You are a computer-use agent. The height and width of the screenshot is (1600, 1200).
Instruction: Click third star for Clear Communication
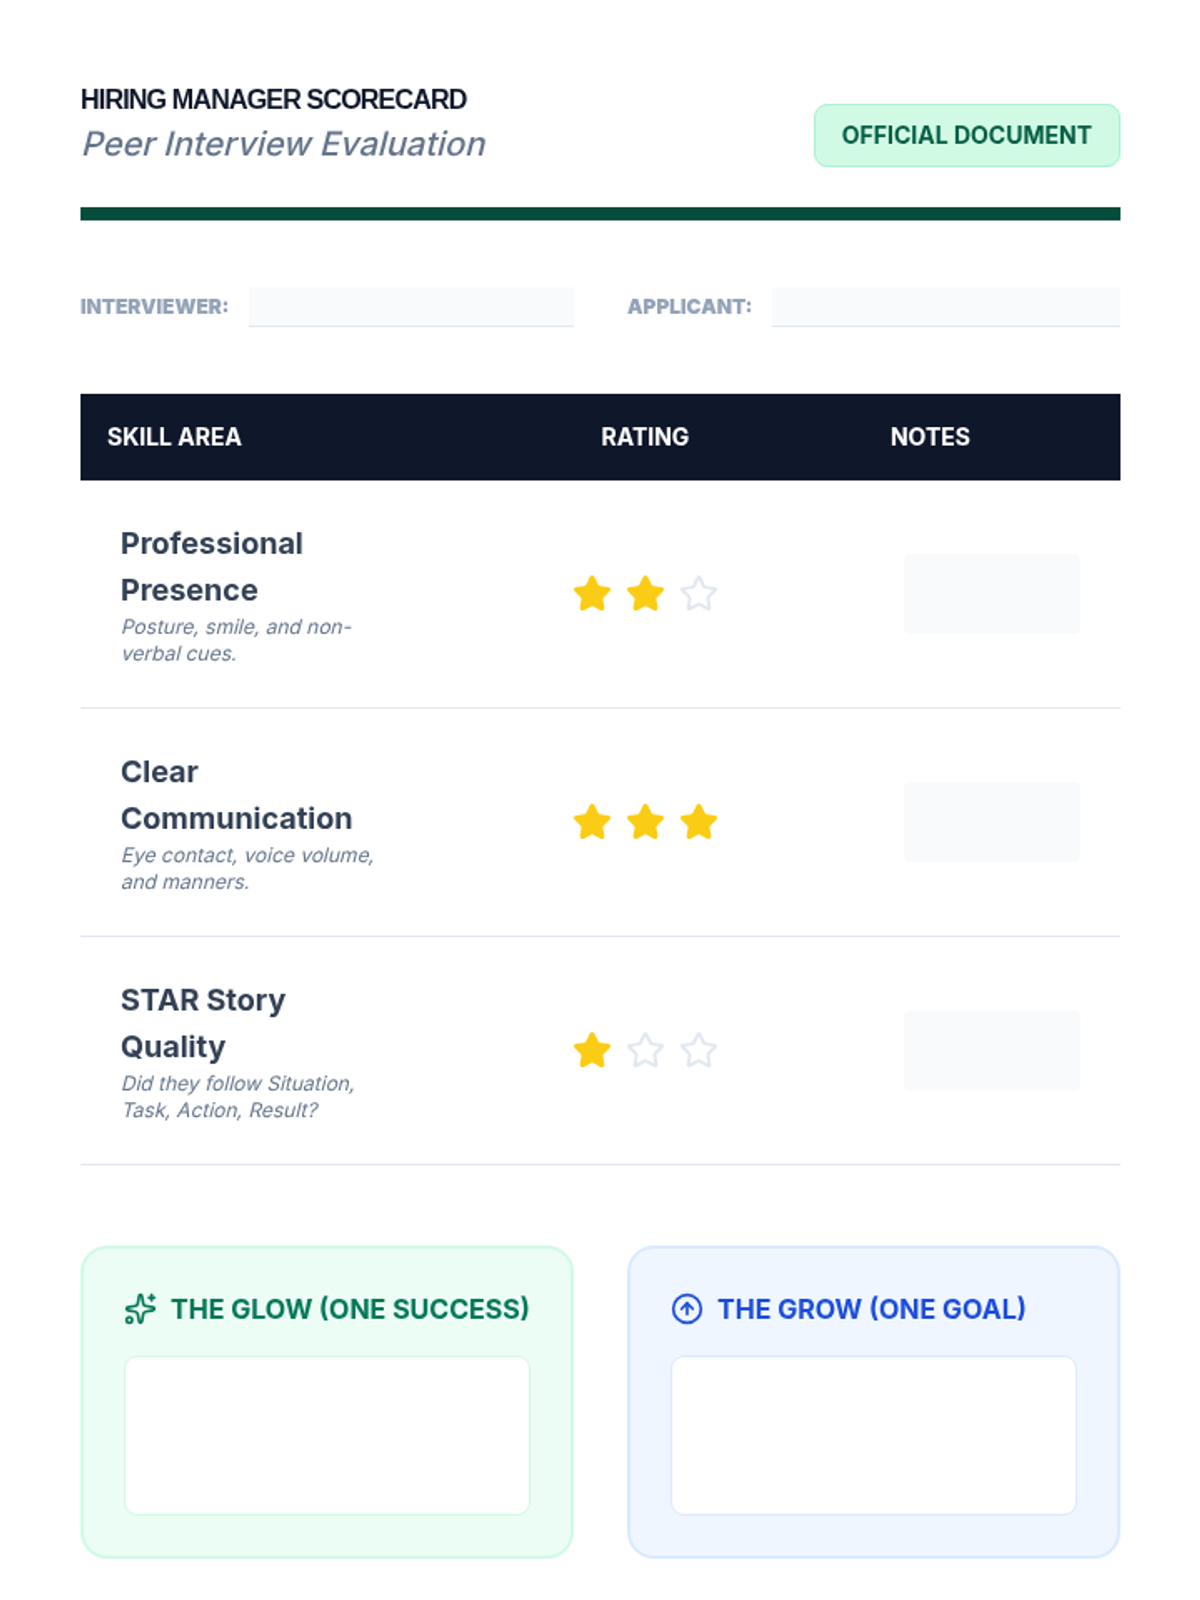pos(698,822)
